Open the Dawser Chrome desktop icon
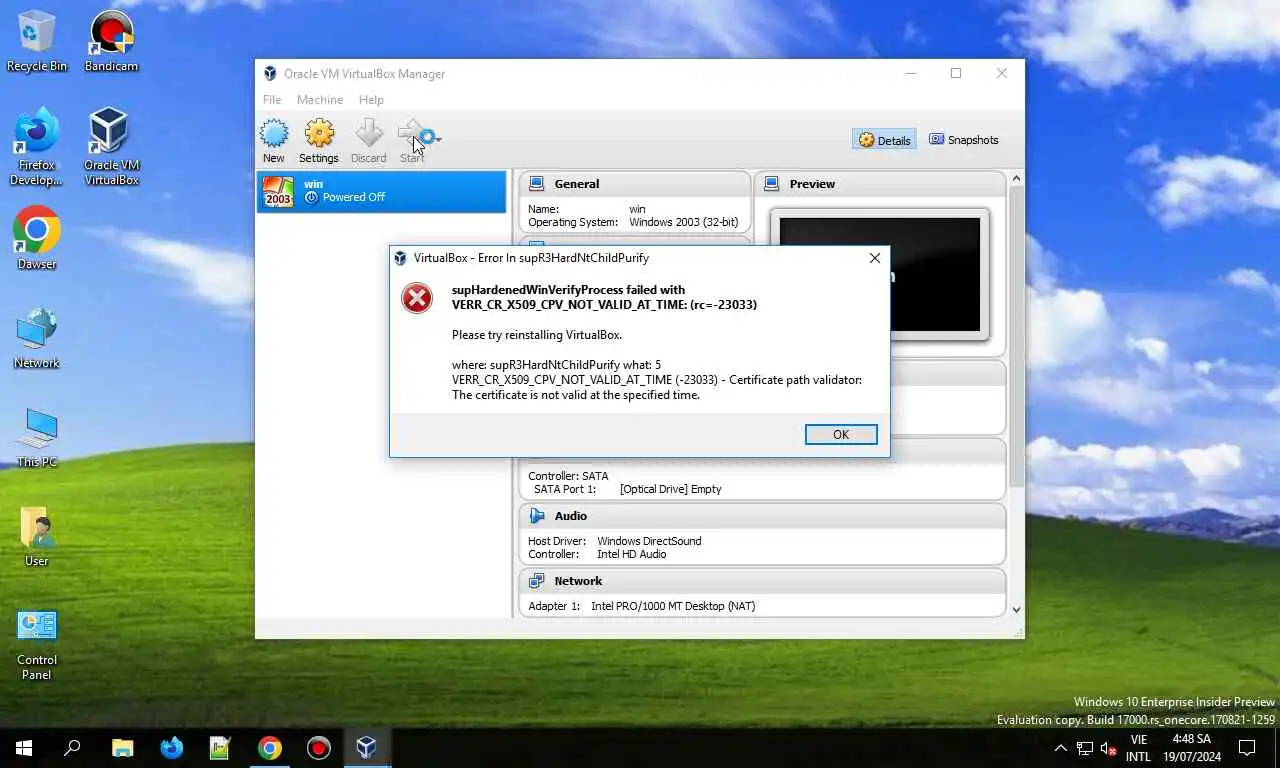The width and height of the screenshot is (1280, 768). tap(37, 238)
